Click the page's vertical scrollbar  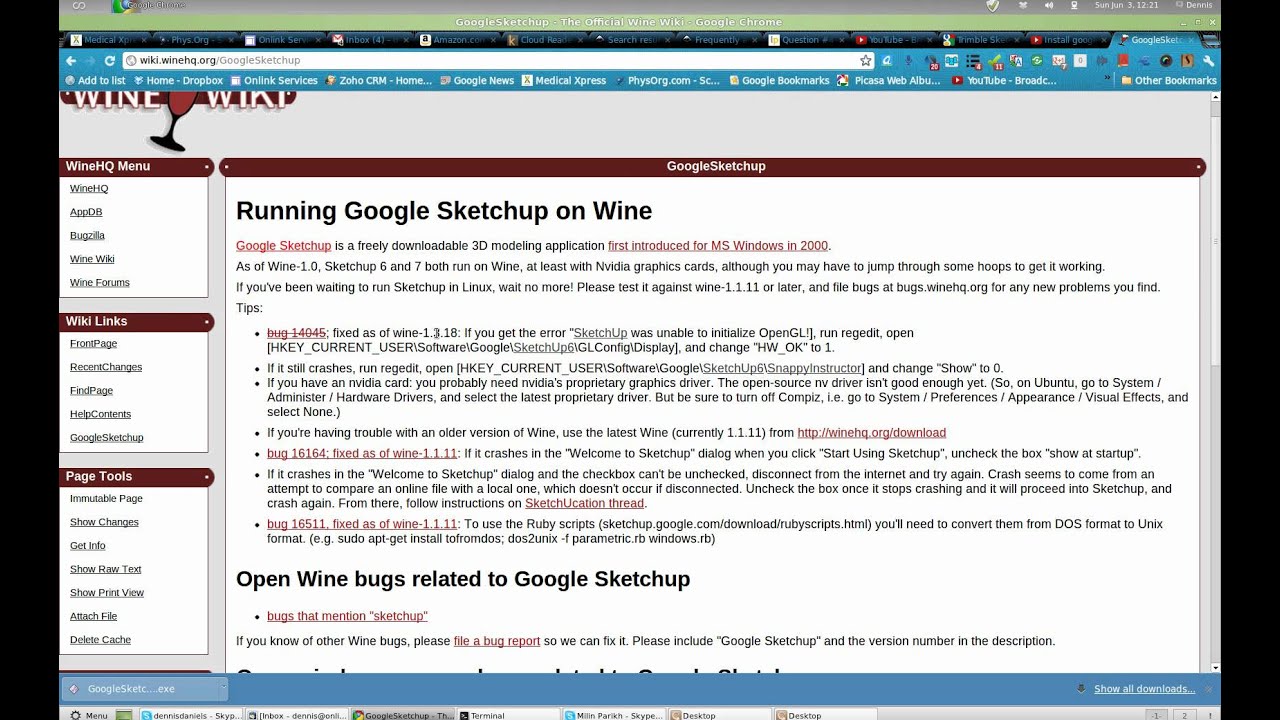pos(1215,382)
